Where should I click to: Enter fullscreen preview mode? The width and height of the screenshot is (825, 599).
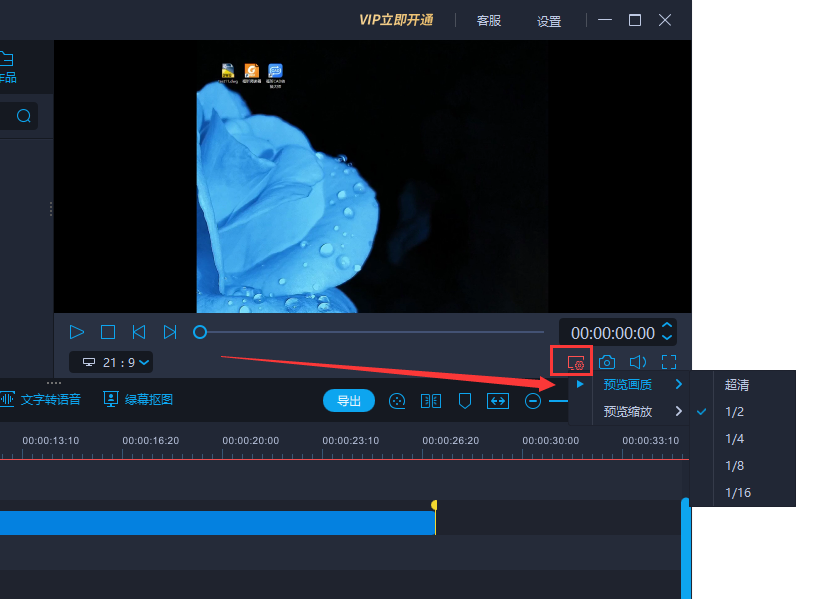668,361
